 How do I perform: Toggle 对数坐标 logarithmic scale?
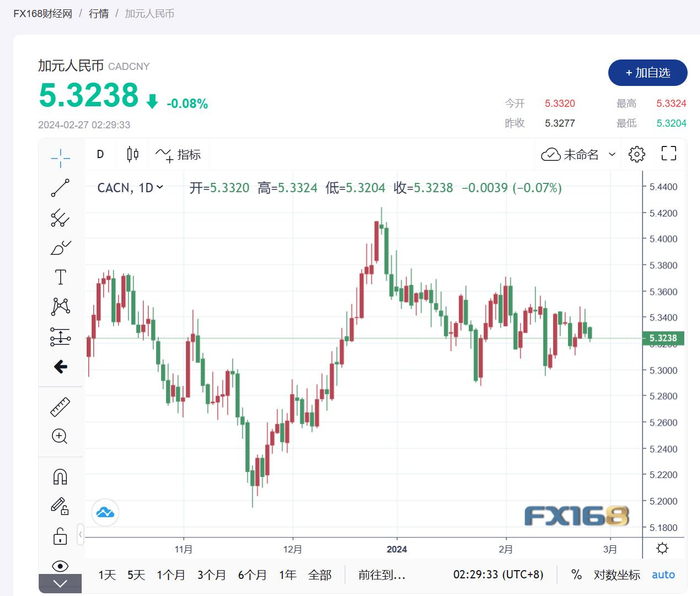(x=617, y=575)
